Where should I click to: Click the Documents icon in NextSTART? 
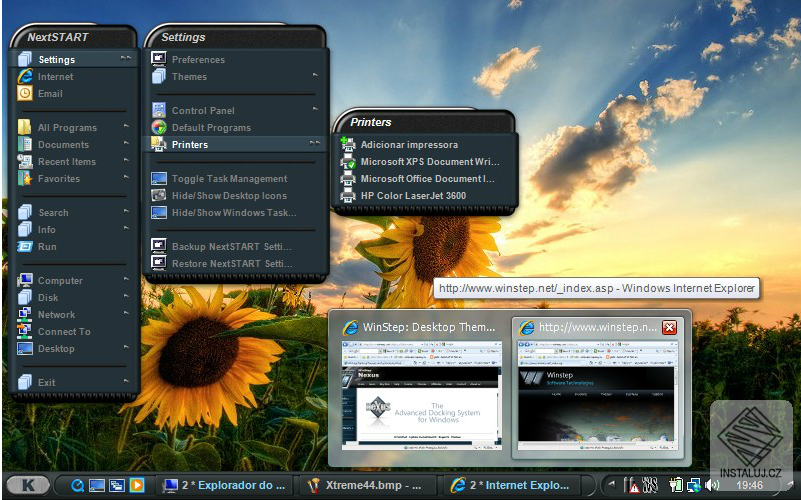coord(25,145)
